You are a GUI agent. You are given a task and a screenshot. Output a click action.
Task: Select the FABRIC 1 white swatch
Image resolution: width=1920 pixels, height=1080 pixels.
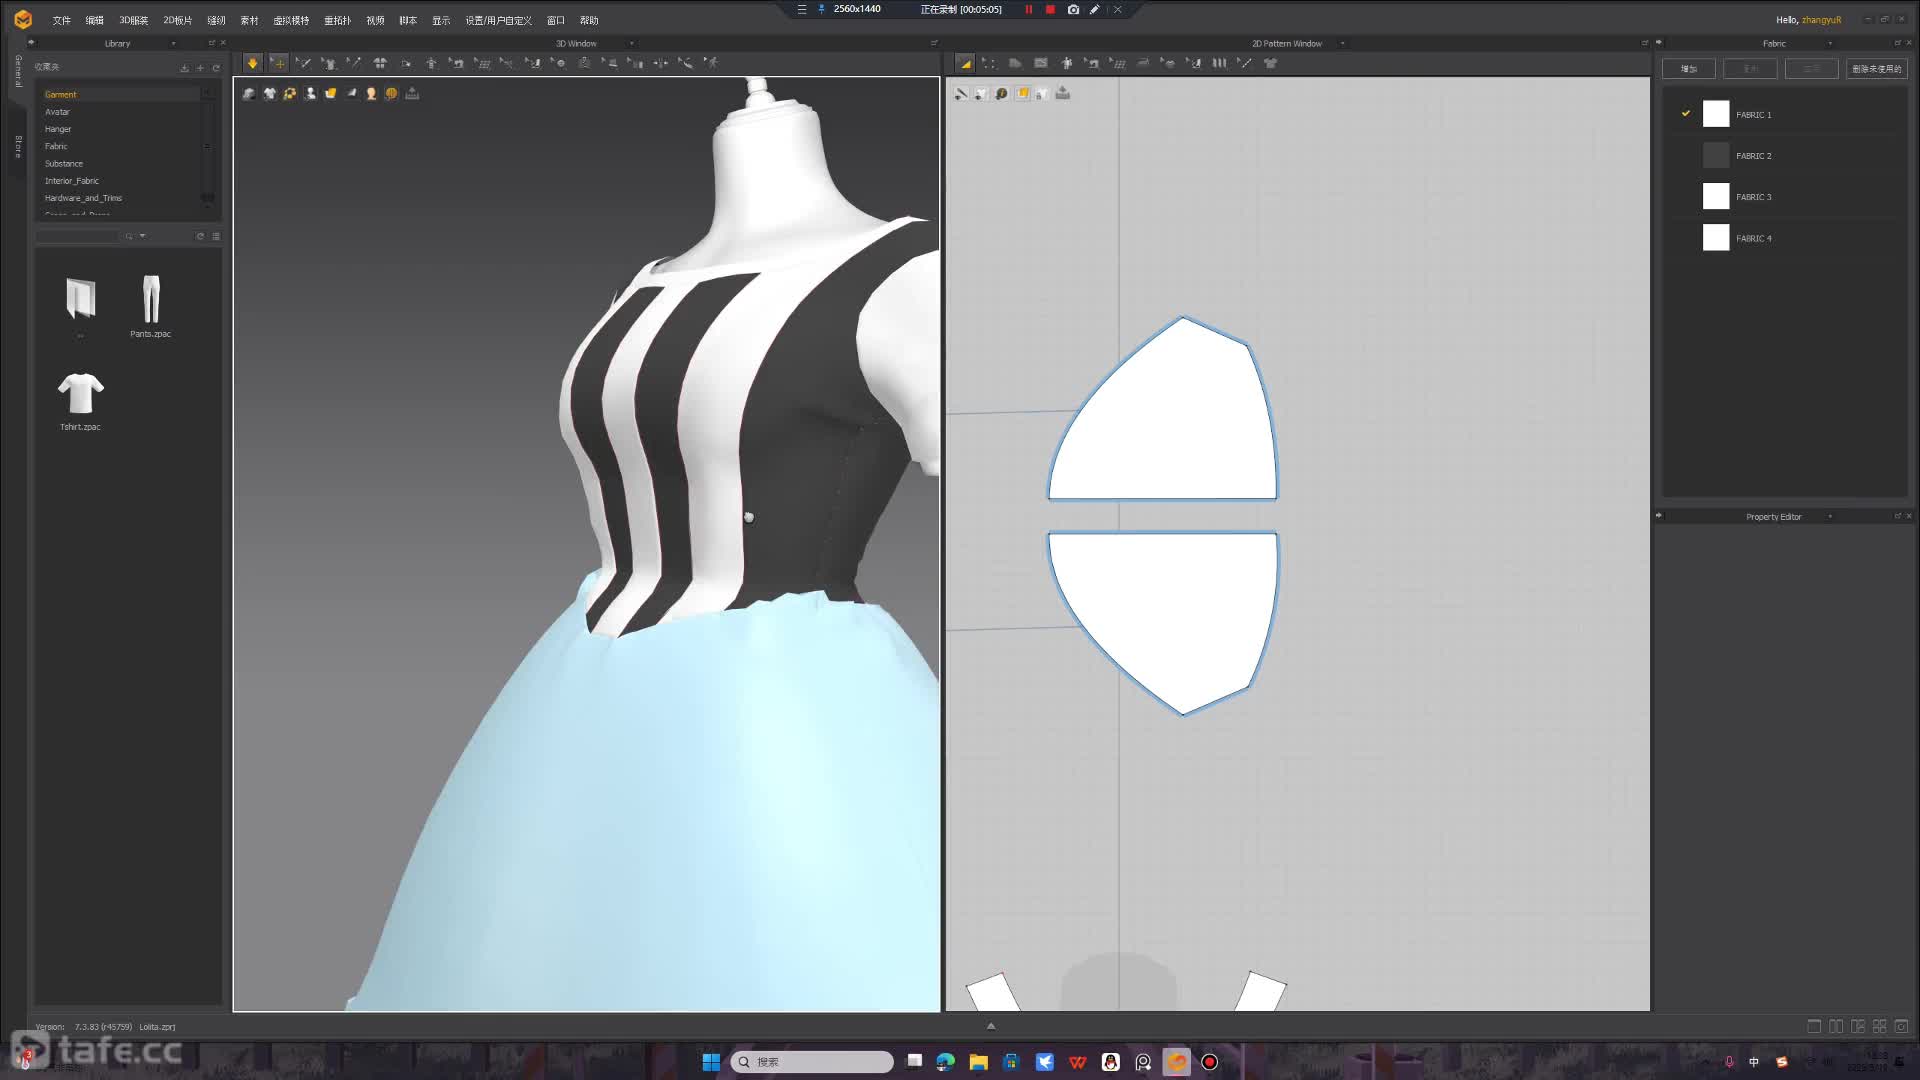[x=1716, y=114]
